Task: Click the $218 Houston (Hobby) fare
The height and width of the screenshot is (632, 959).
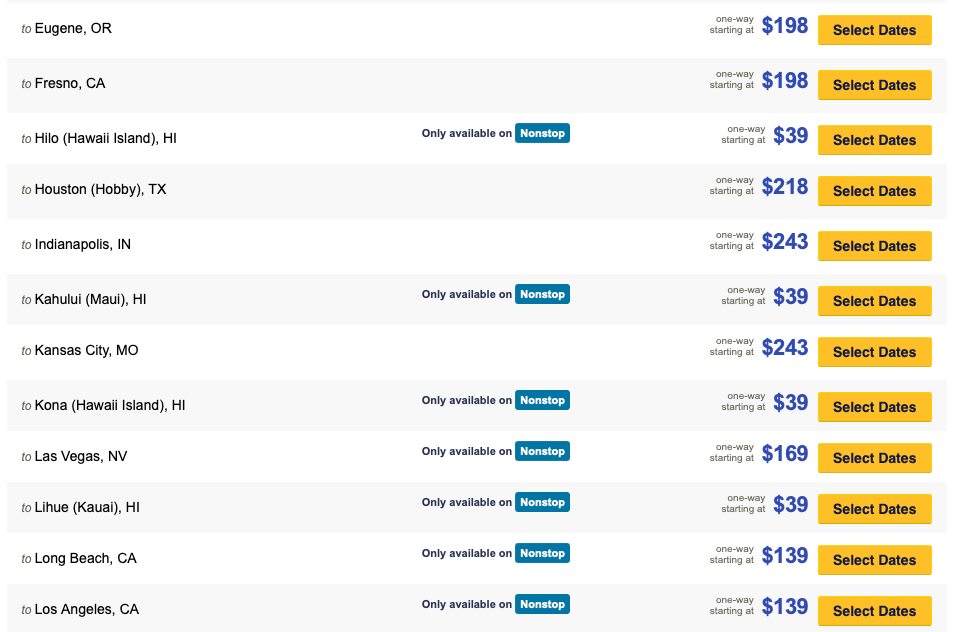Action: tap(785, 186)
